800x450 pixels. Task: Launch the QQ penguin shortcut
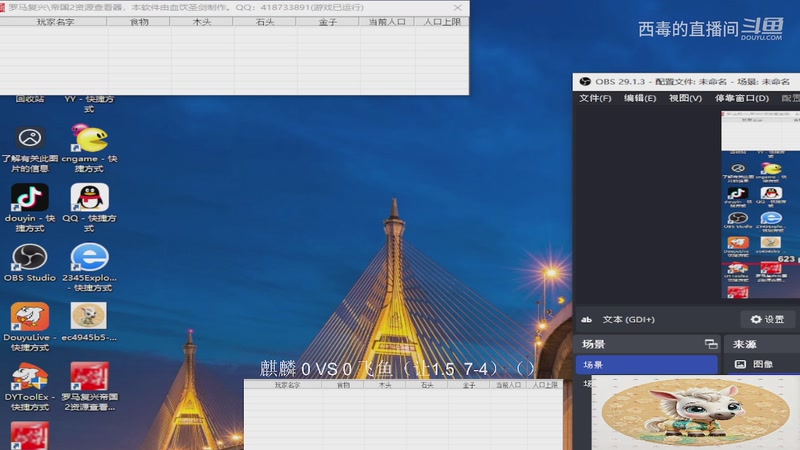(89, 198)
